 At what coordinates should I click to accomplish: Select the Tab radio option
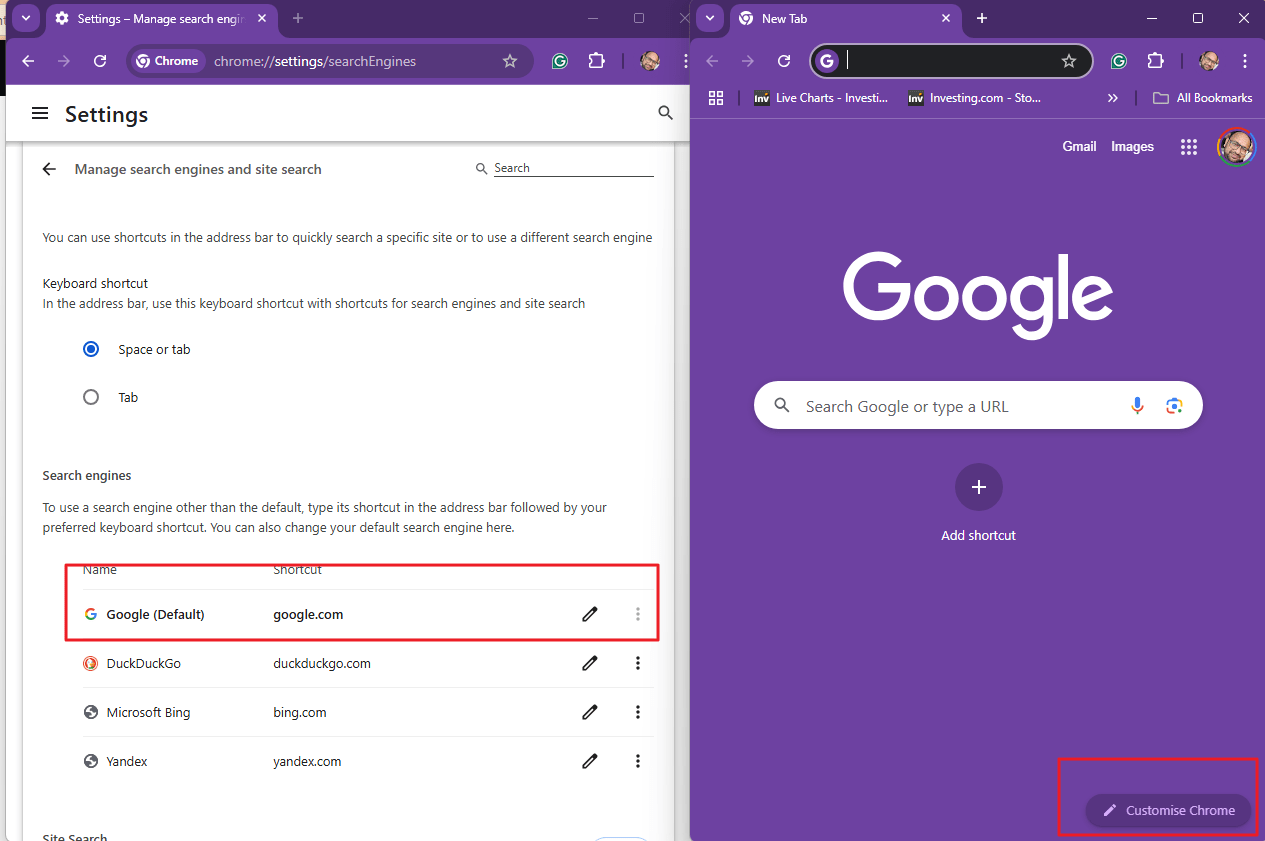pyautogui.click(x=91, y=397)
